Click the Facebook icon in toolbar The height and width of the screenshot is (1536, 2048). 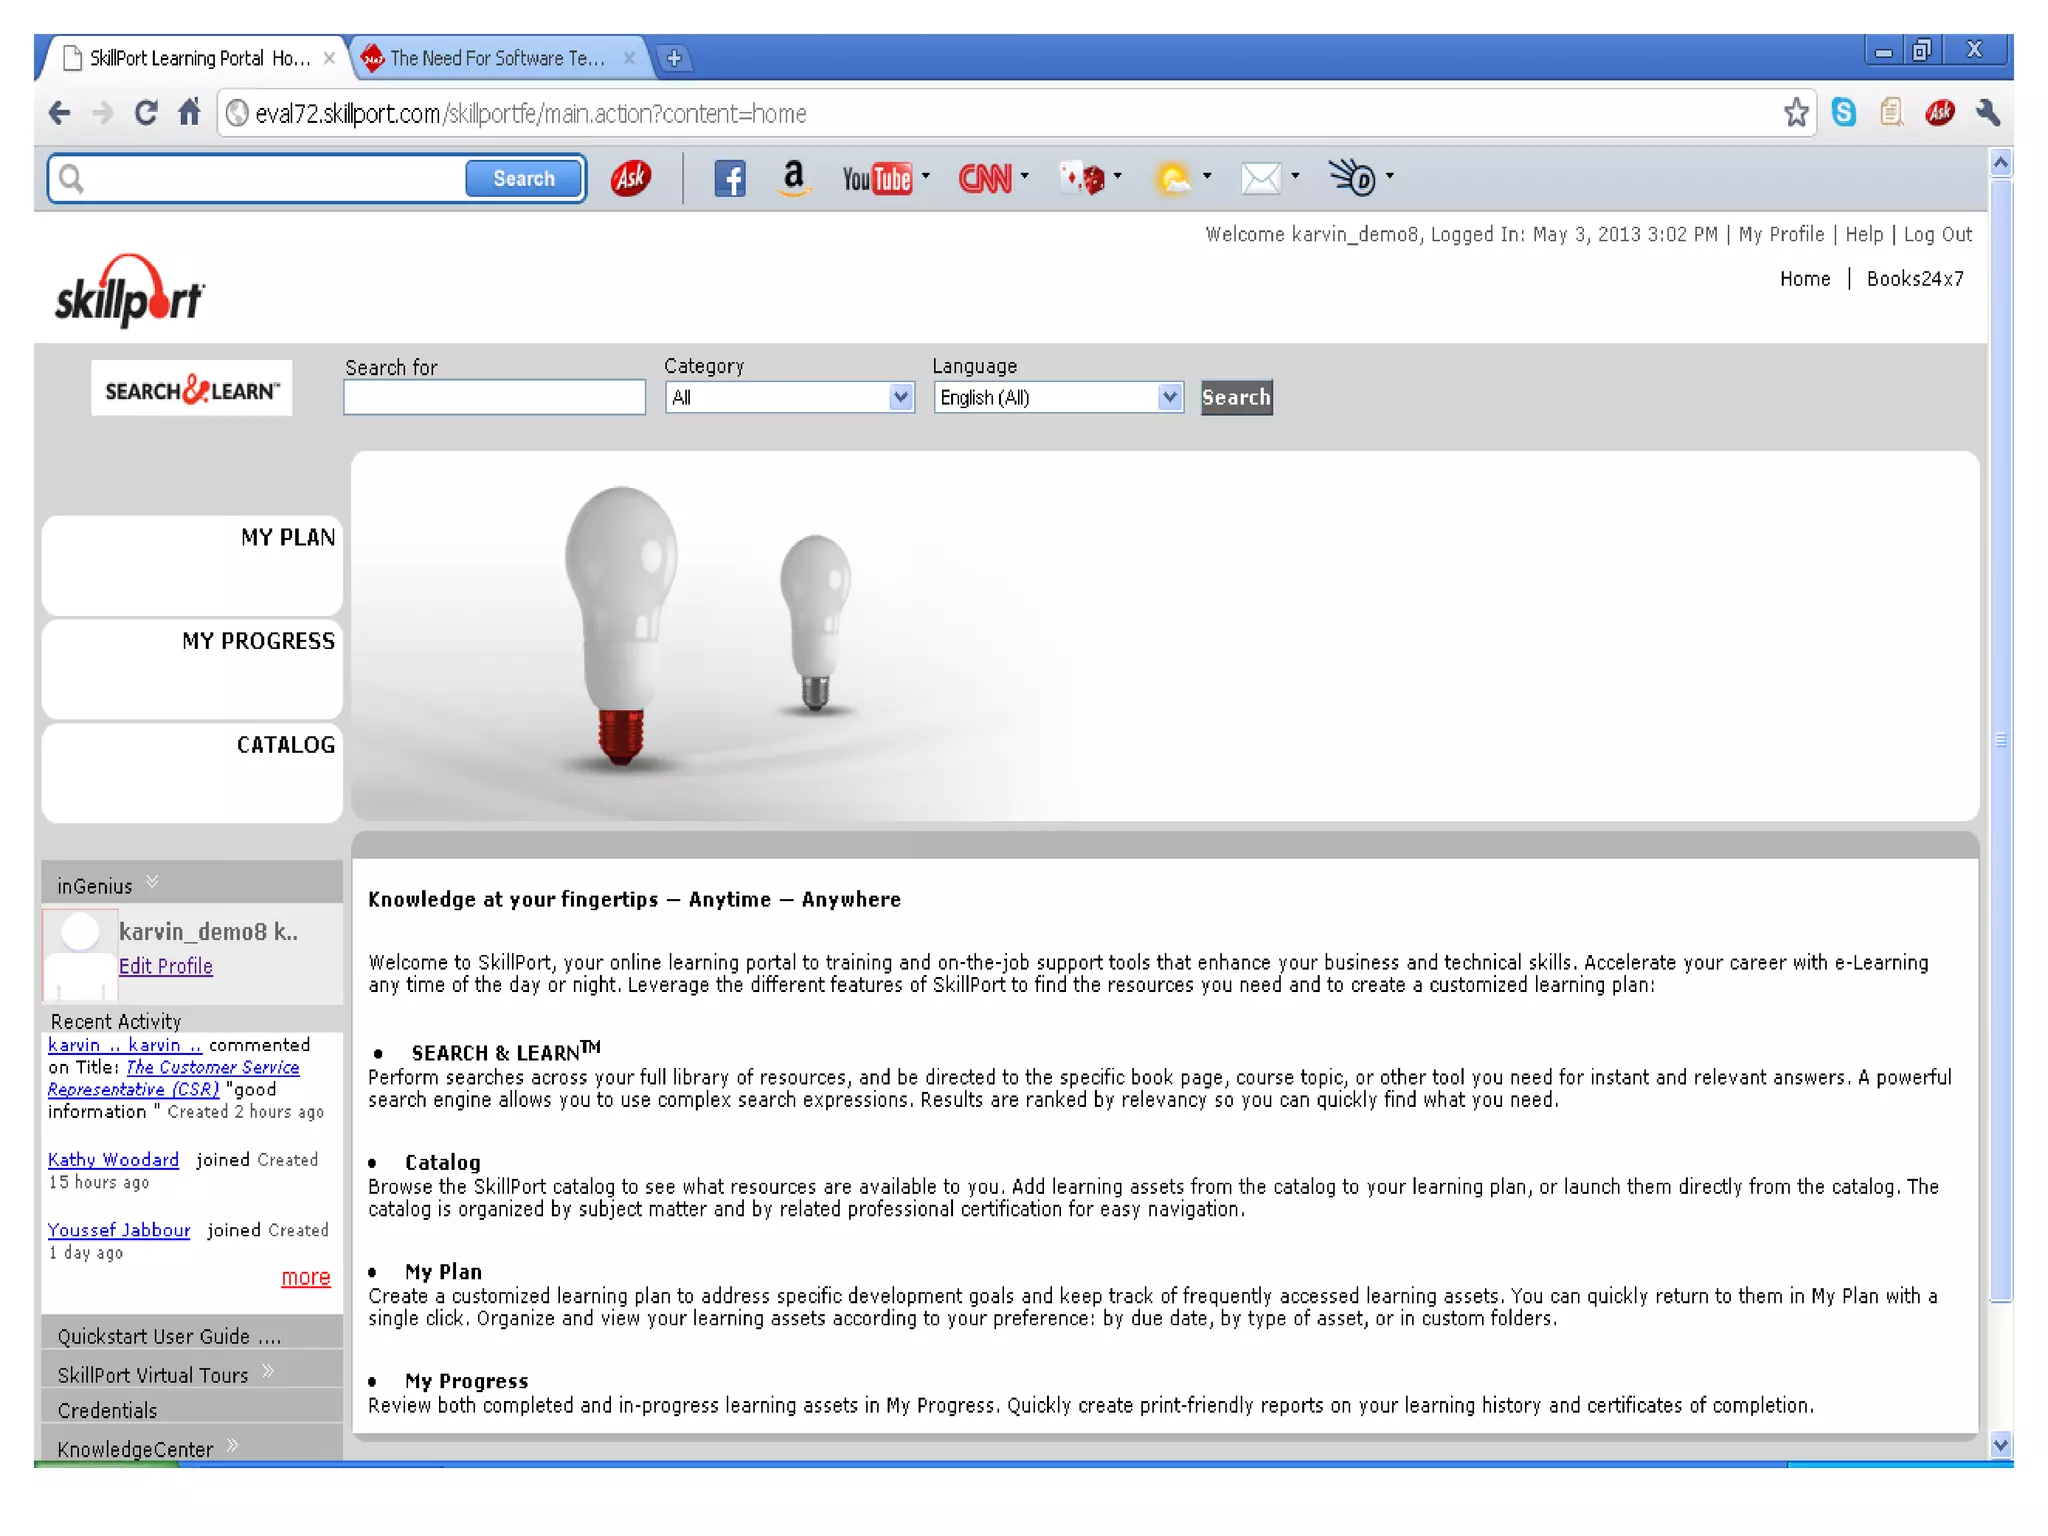pyautogui.click(x=729, y=179)
